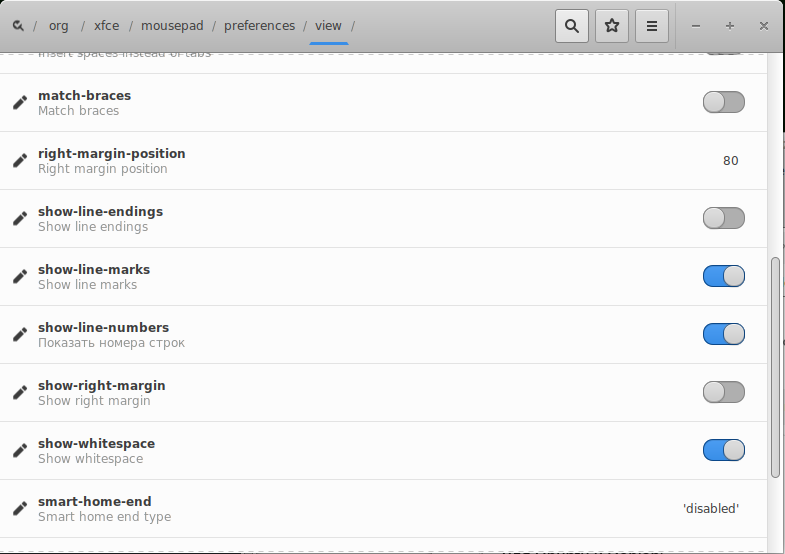Turn off the show-line-marks switch

tap(723, 276)
